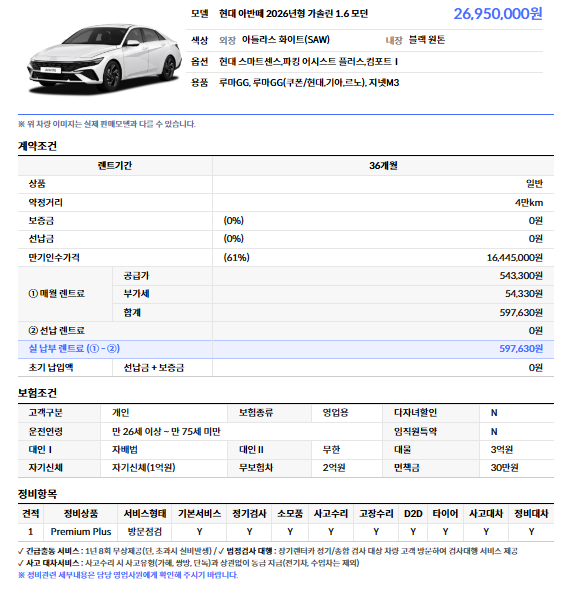Click the option list starting with 현대 스마트센스
This screenshot has height=589, width=563.
pyautogui.click(x=308, y=62)
